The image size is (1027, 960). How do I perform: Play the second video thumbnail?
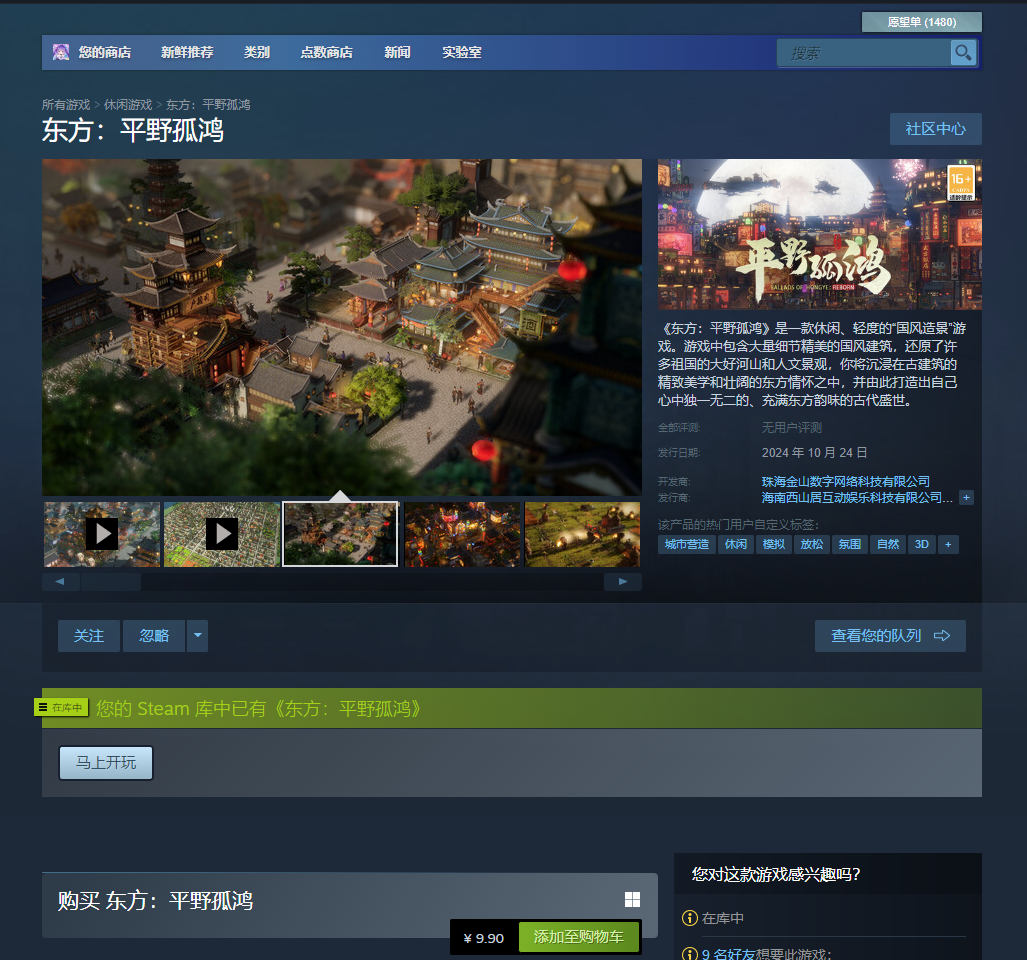[x=221, y=534]
